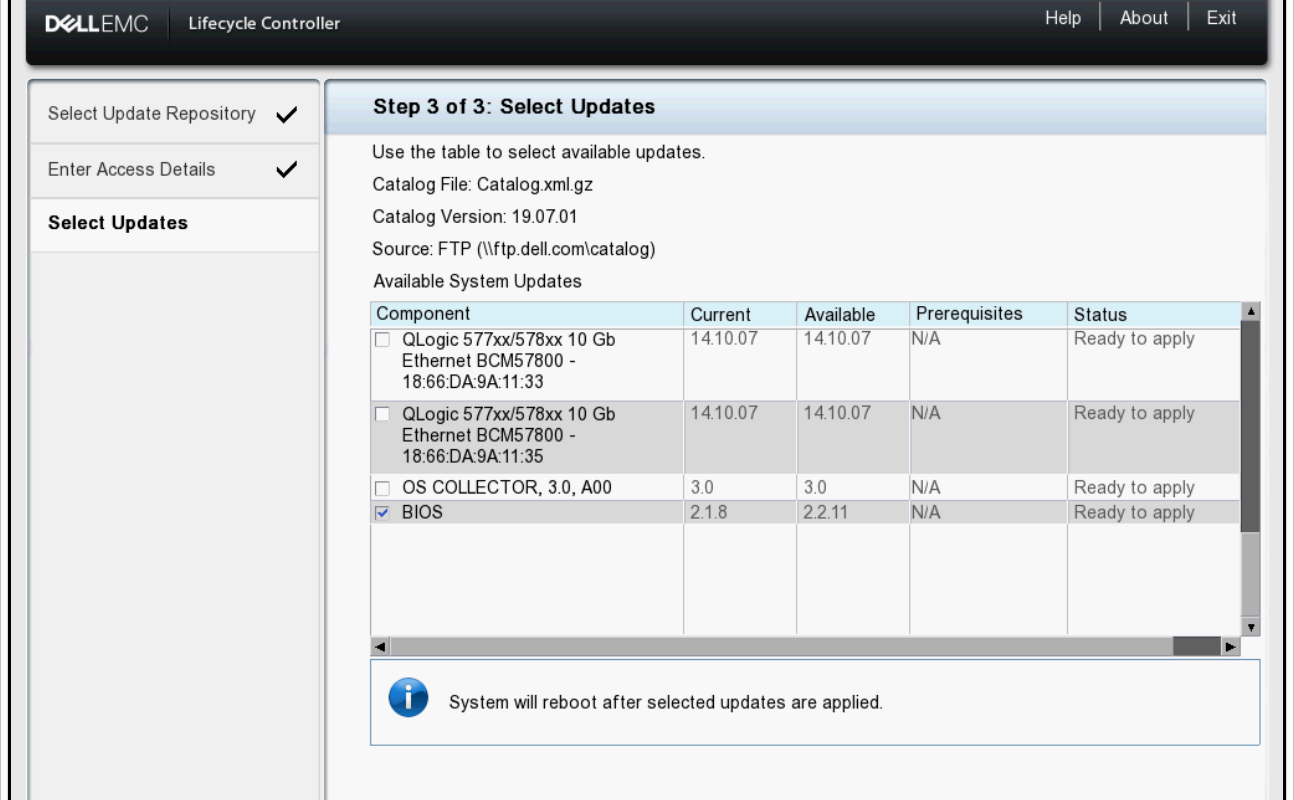Click the Step 3 of 3 heading

[514, 106]
